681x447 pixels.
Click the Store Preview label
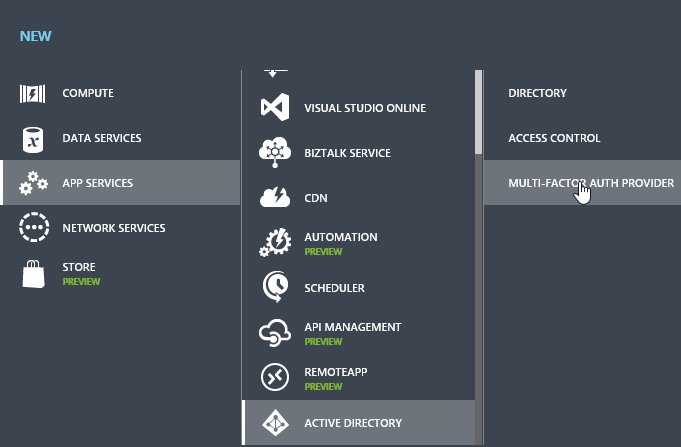click(81, 281)
